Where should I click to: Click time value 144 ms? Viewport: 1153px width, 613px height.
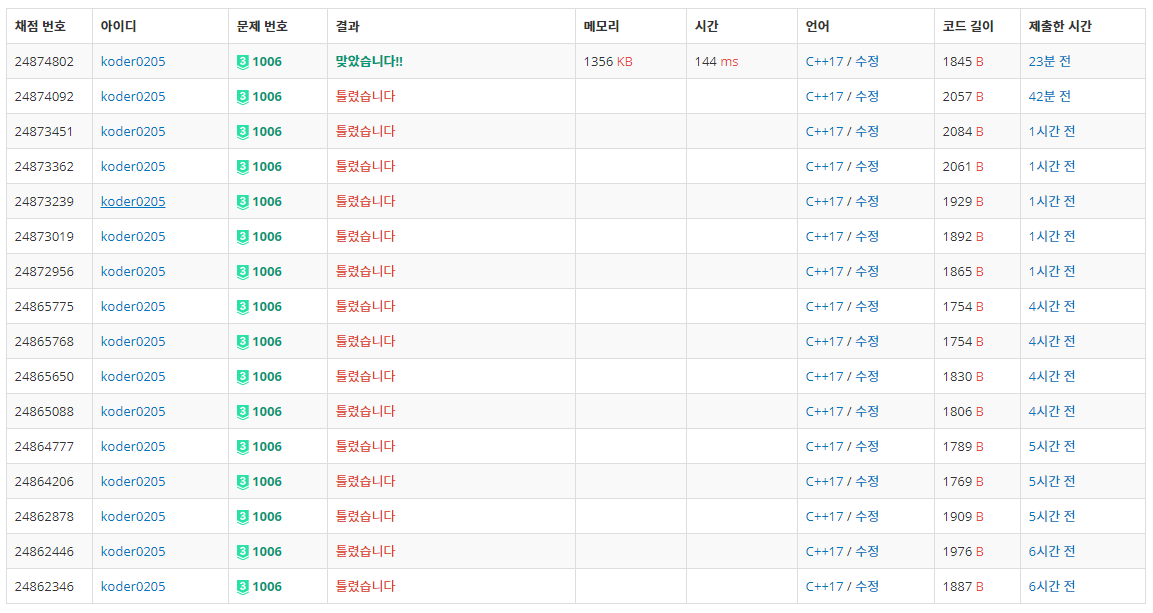[716, 62]
